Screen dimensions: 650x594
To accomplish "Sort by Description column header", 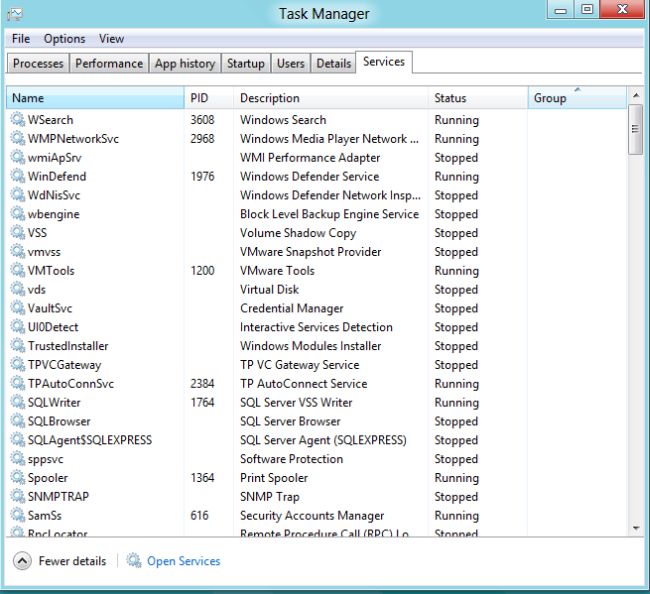I will [x=331, y=98].
